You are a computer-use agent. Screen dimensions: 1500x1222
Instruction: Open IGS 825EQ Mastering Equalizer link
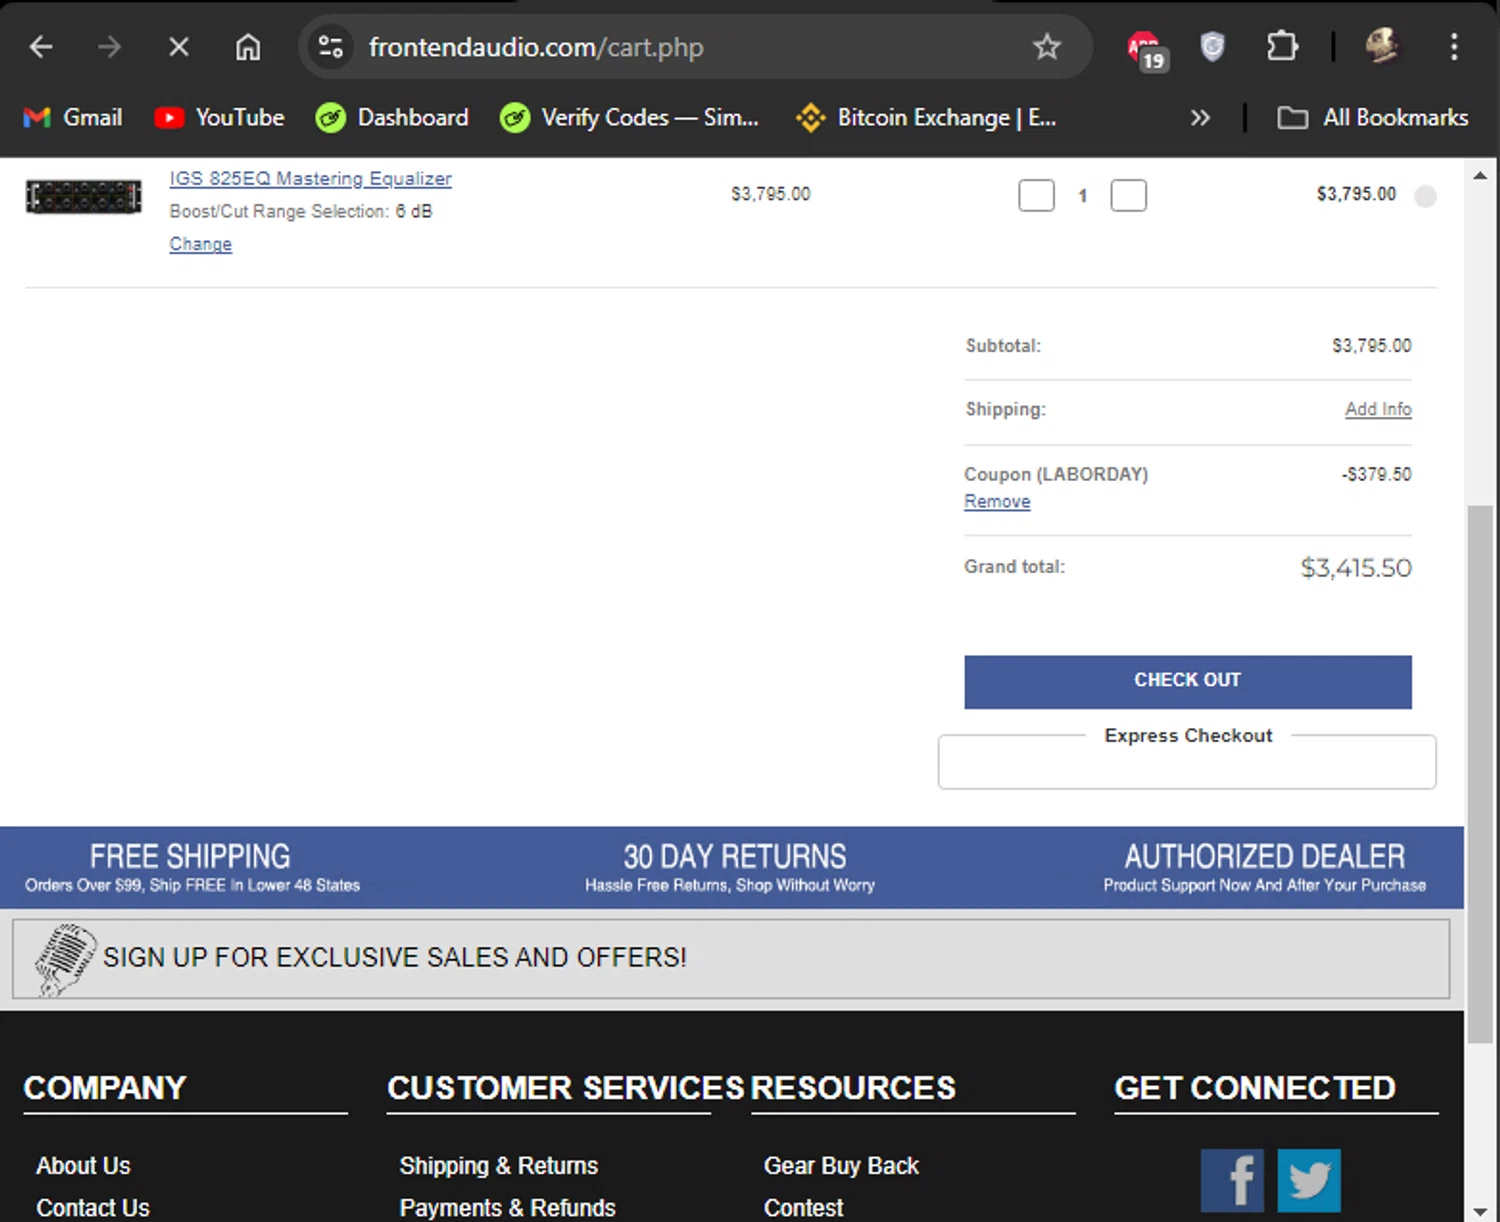[310, 178]
